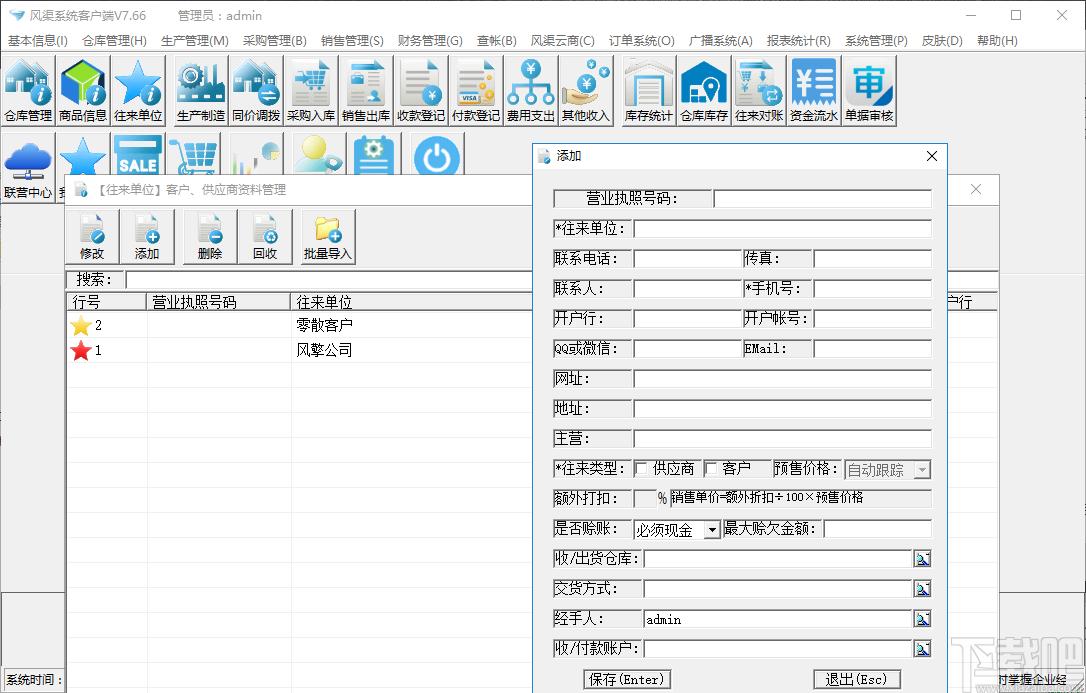Screen dimensions: 1086x693
Task: Open the 采购管理(B) menu
Action: click(x=275, y=41)
